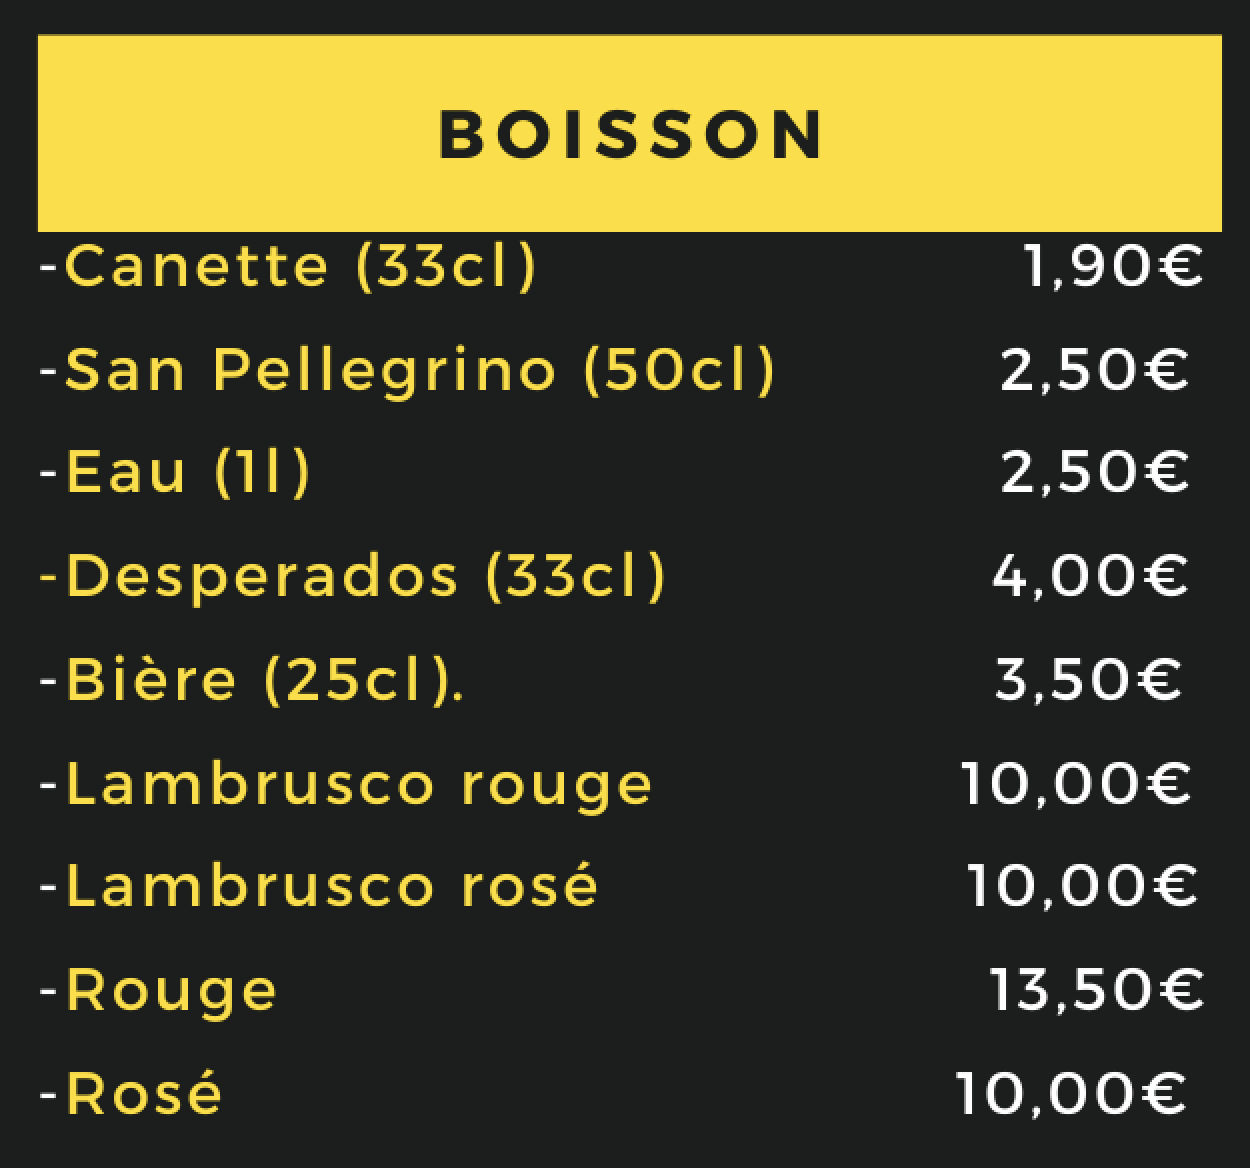This screenshot has height=1168, width=1250.
Task: Click the 1,90€ Canette price
Action: pos(1114,266)
